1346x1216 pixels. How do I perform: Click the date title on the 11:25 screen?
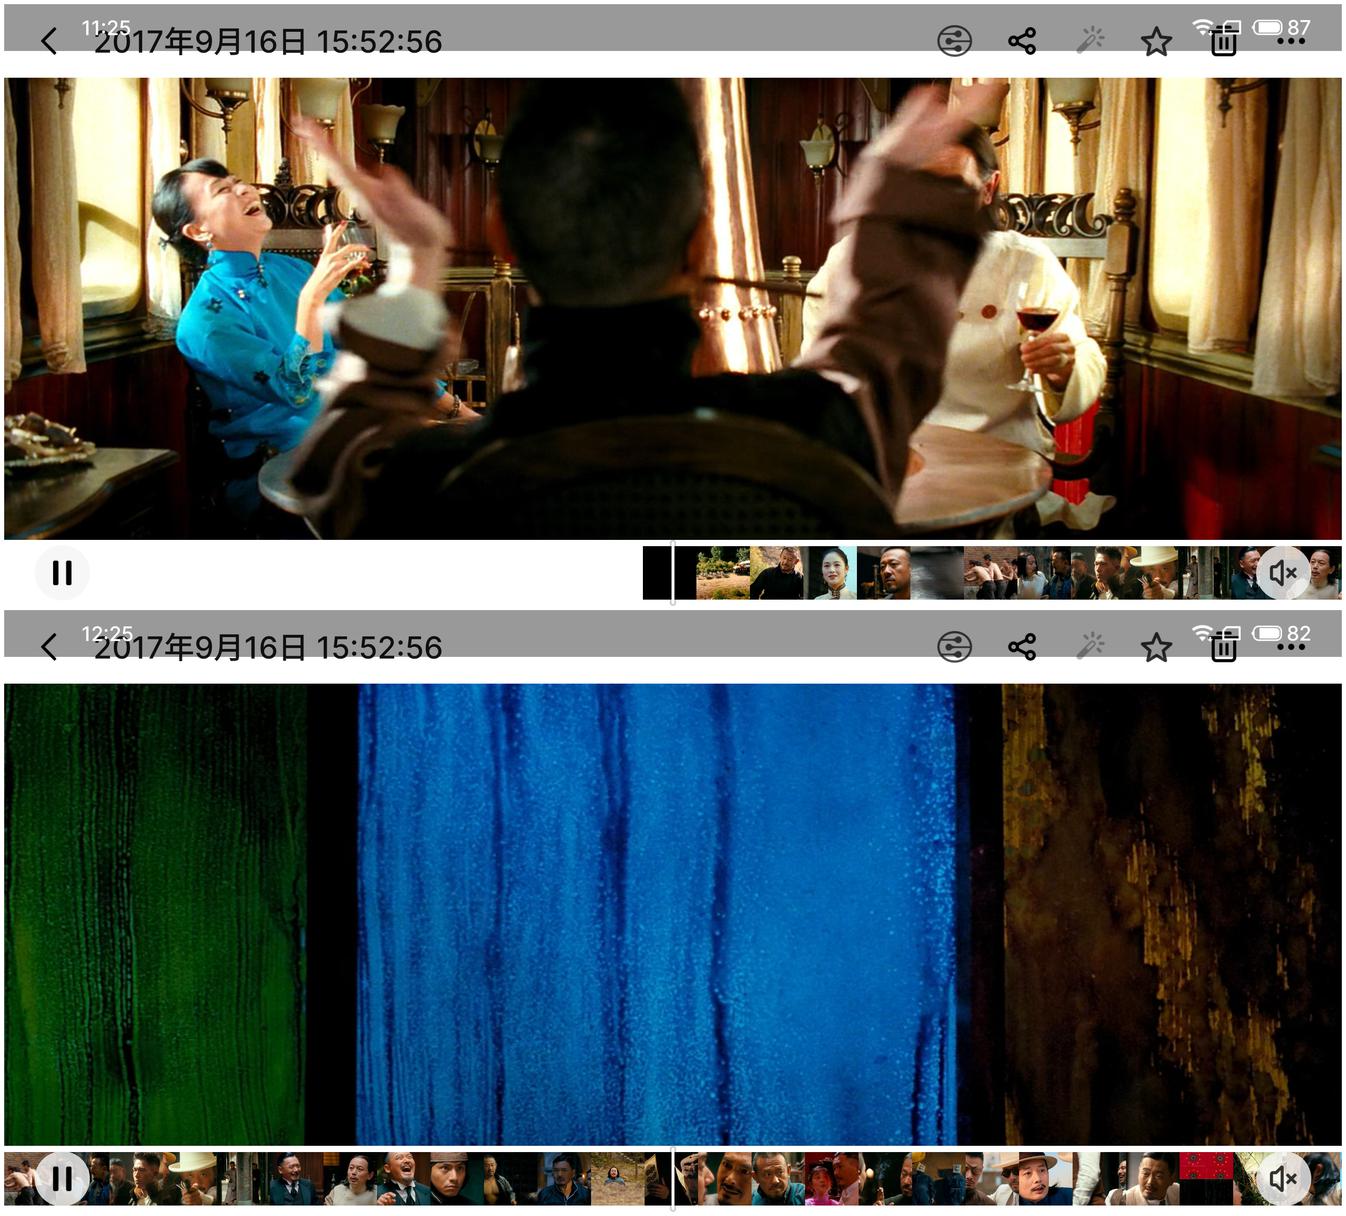pos(268,42)
